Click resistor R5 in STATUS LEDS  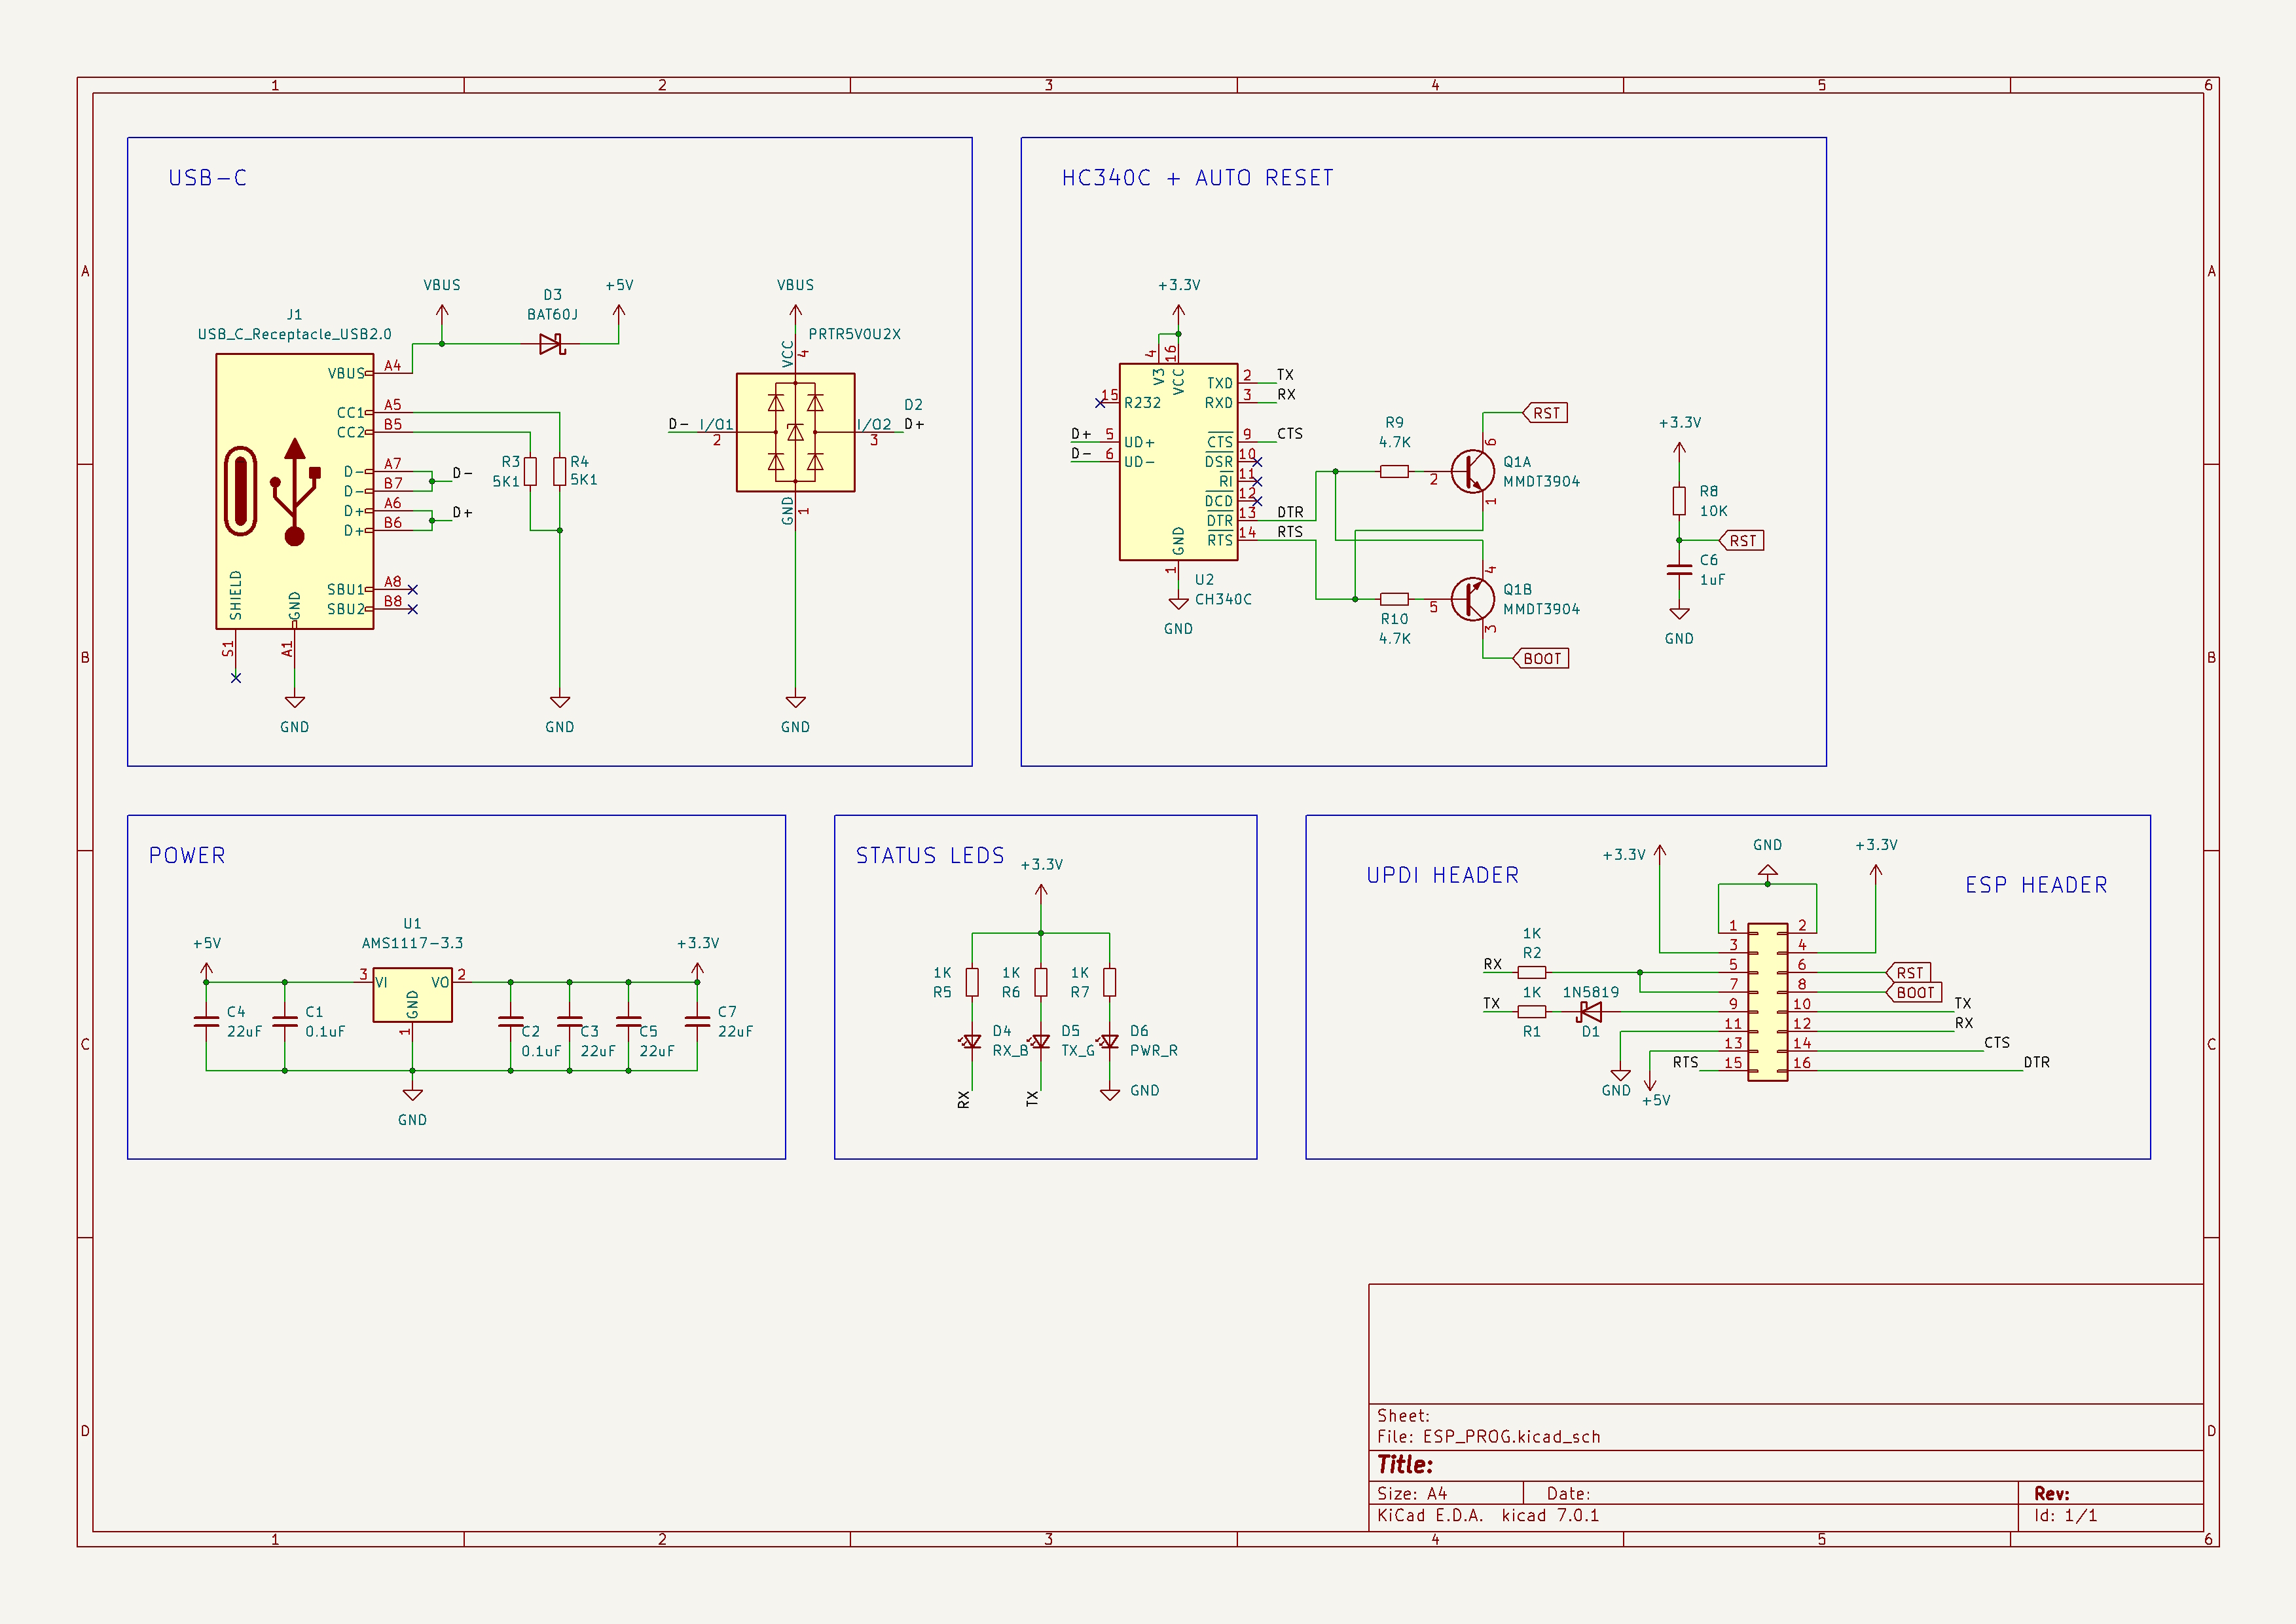(972, 982)
